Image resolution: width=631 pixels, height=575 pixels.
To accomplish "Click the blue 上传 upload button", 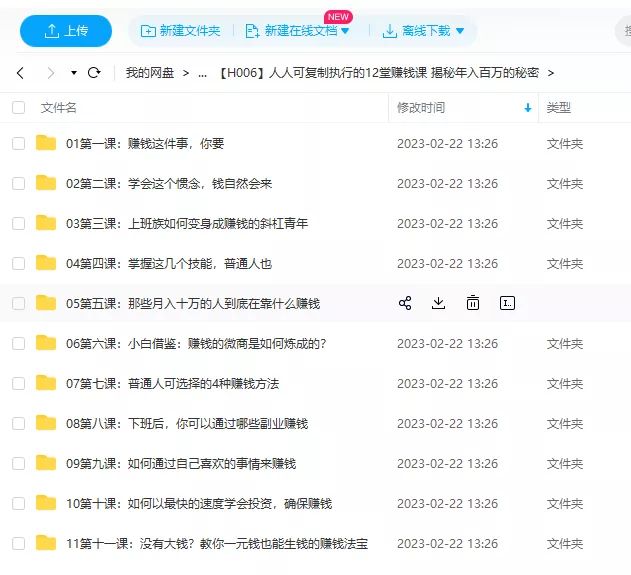I will 65,31.
